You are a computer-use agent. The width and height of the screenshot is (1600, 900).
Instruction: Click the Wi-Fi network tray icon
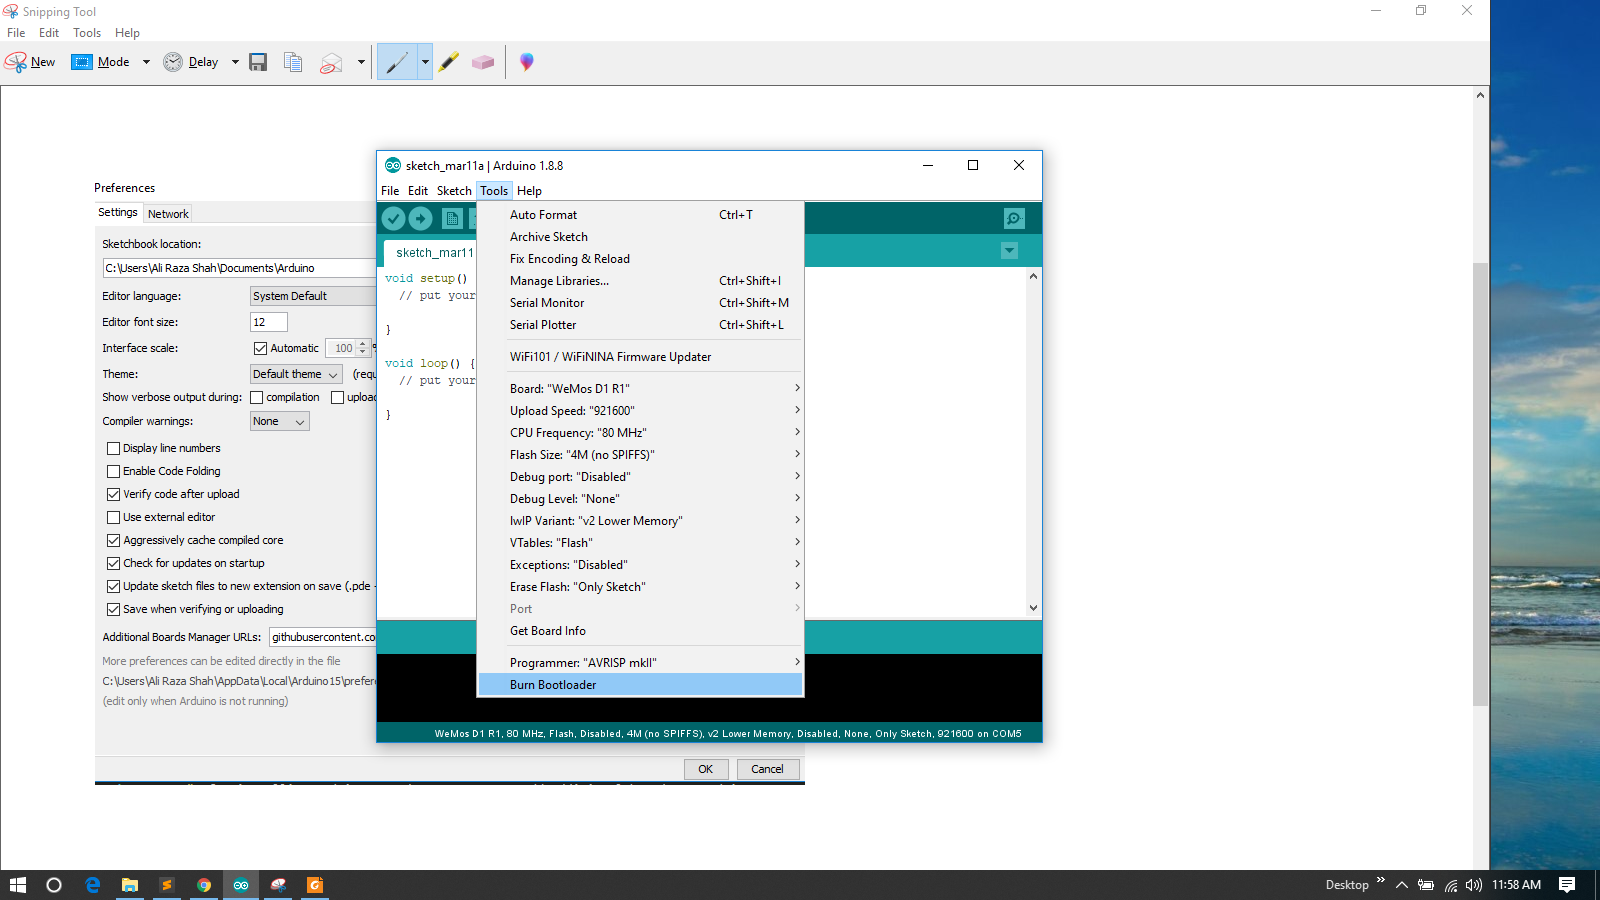tap(1450, 885)
